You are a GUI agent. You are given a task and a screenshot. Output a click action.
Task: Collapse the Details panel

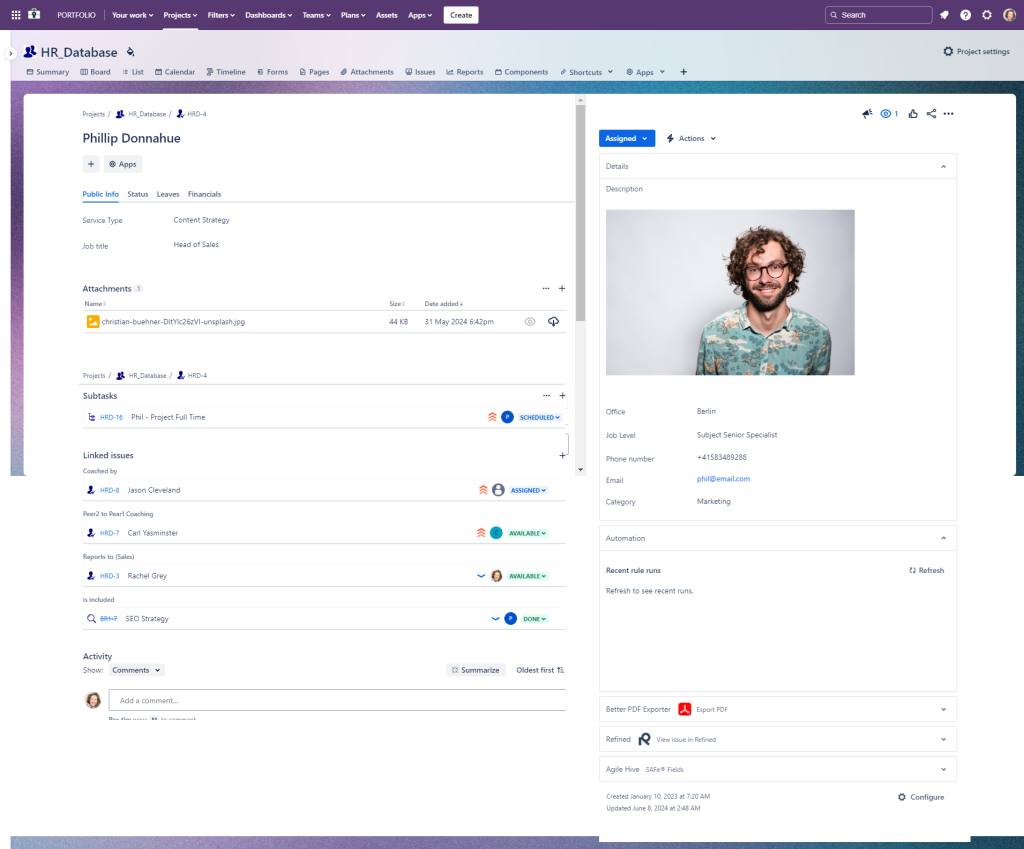coord(941,166)
